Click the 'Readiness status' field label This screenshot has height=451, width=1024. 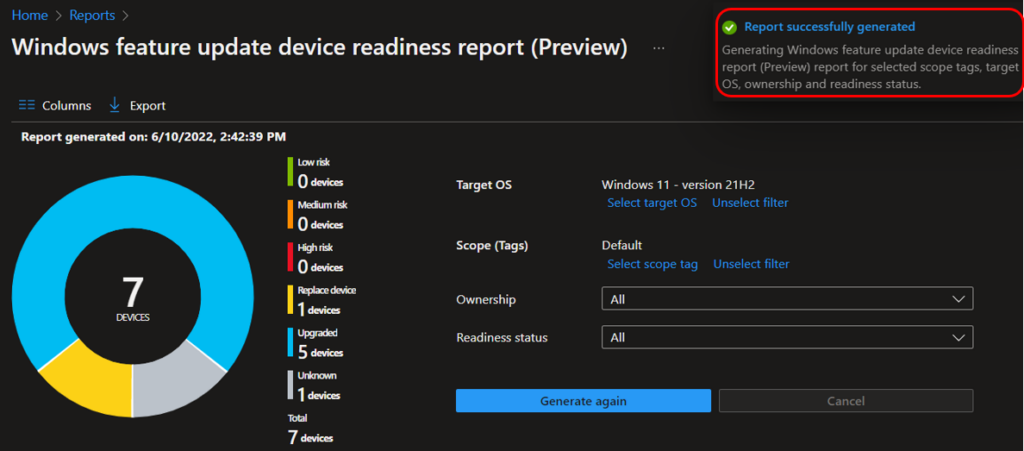coord(502,337)
